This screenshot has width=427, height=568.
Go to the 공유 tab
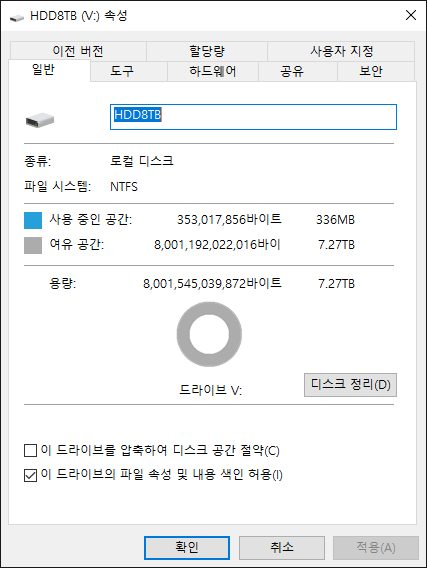pos(298,71)
